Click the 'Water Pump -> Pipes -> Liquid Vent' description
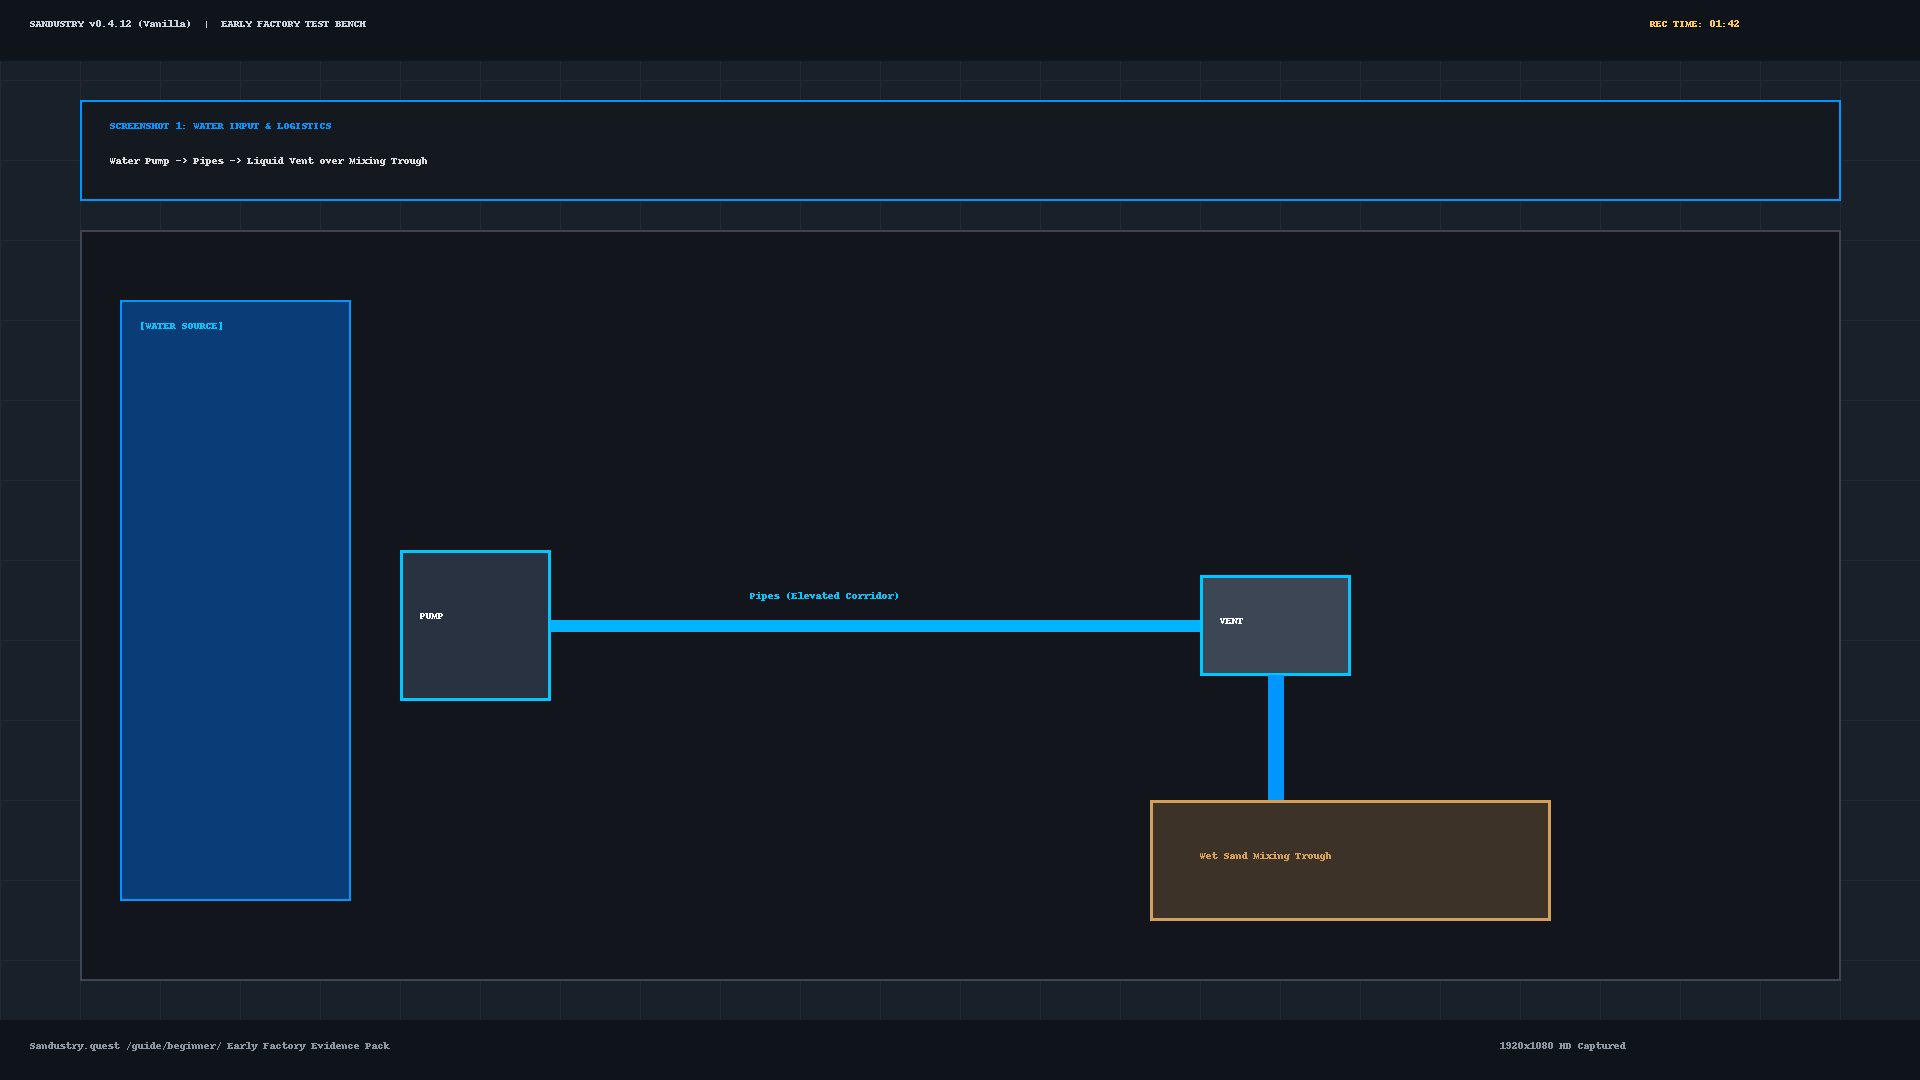The height and width of the screenshot is (1080, 1920). pos(268,161)
